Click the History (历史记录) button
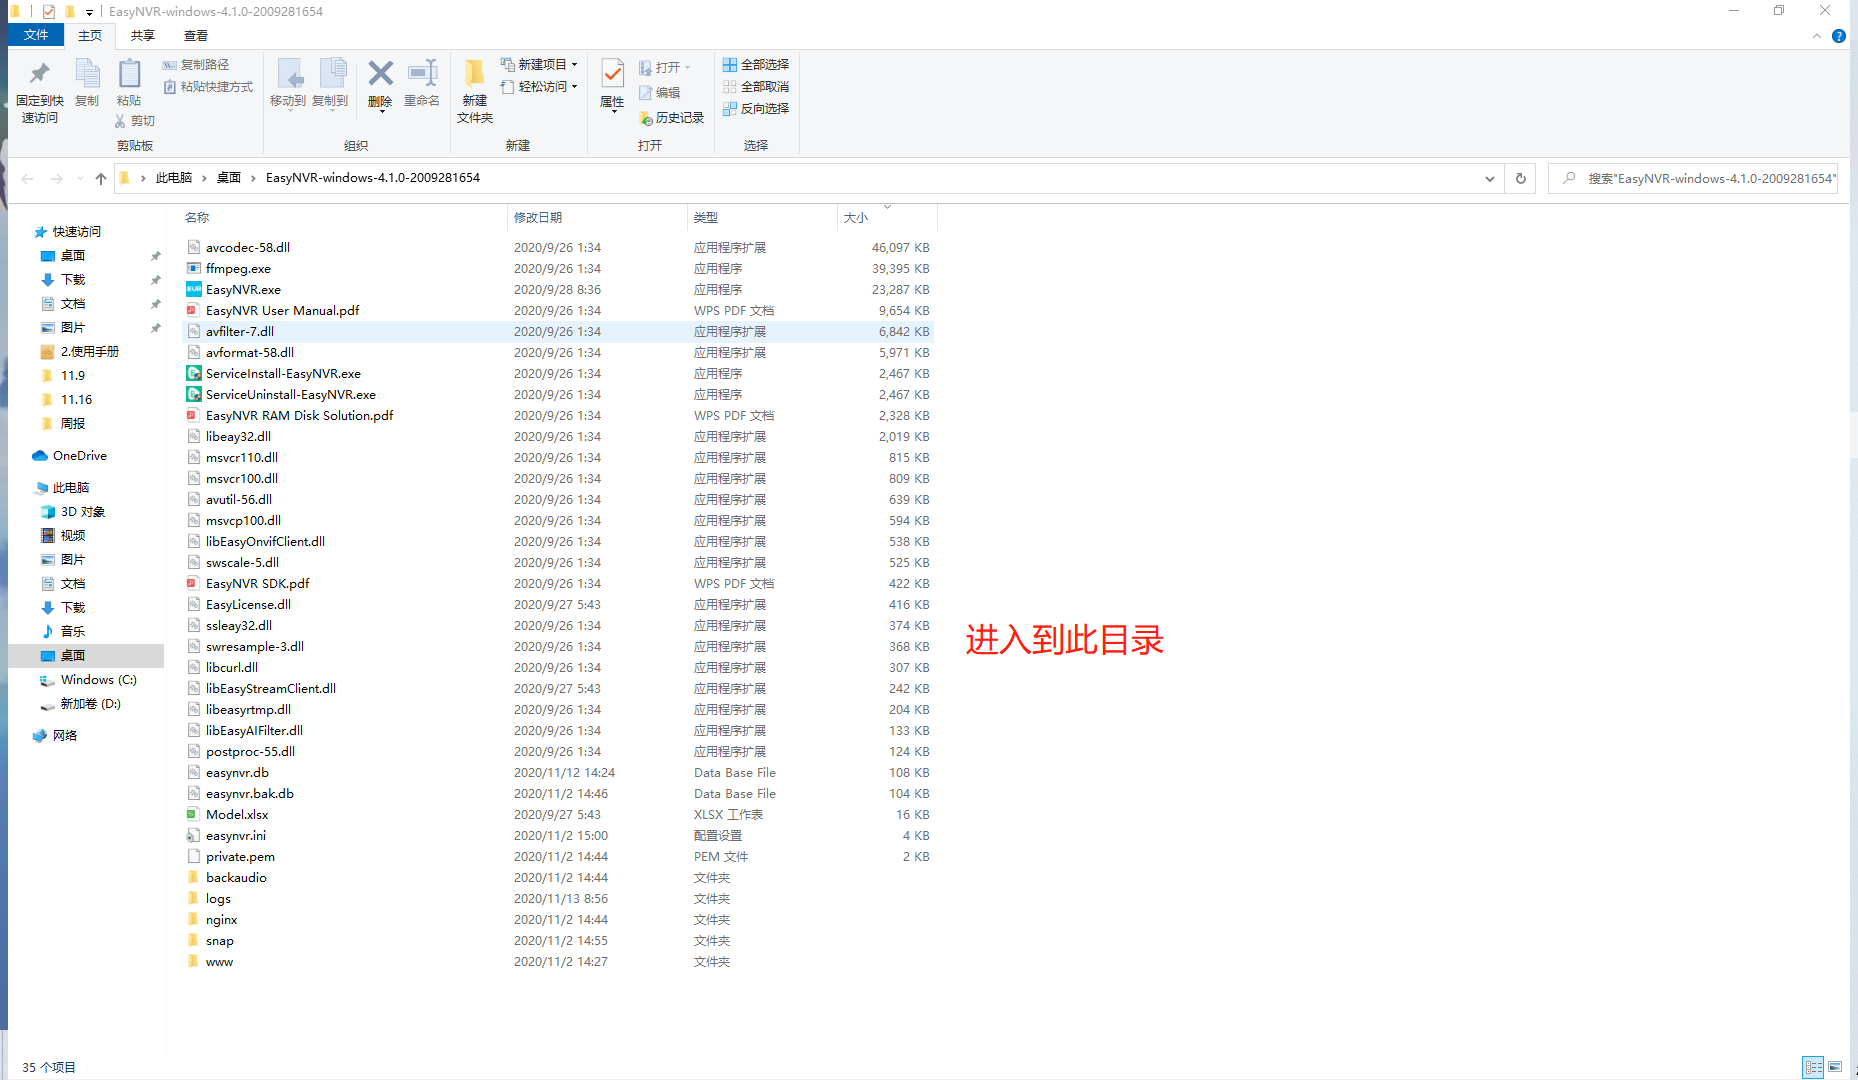The height and width of the screenshot is (1080, 1858). [671, 118]
